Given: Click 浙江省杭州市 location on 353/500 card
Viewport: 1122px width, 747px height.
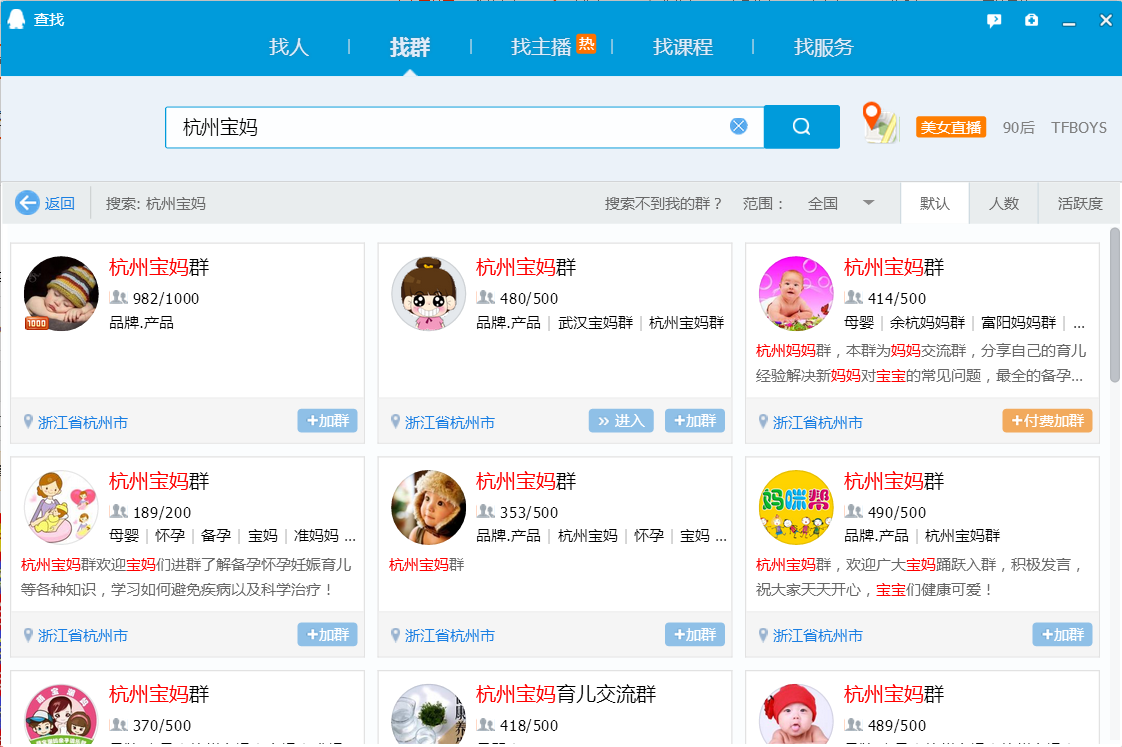Looking at the screenshot, I should click(x=449, y=635).
